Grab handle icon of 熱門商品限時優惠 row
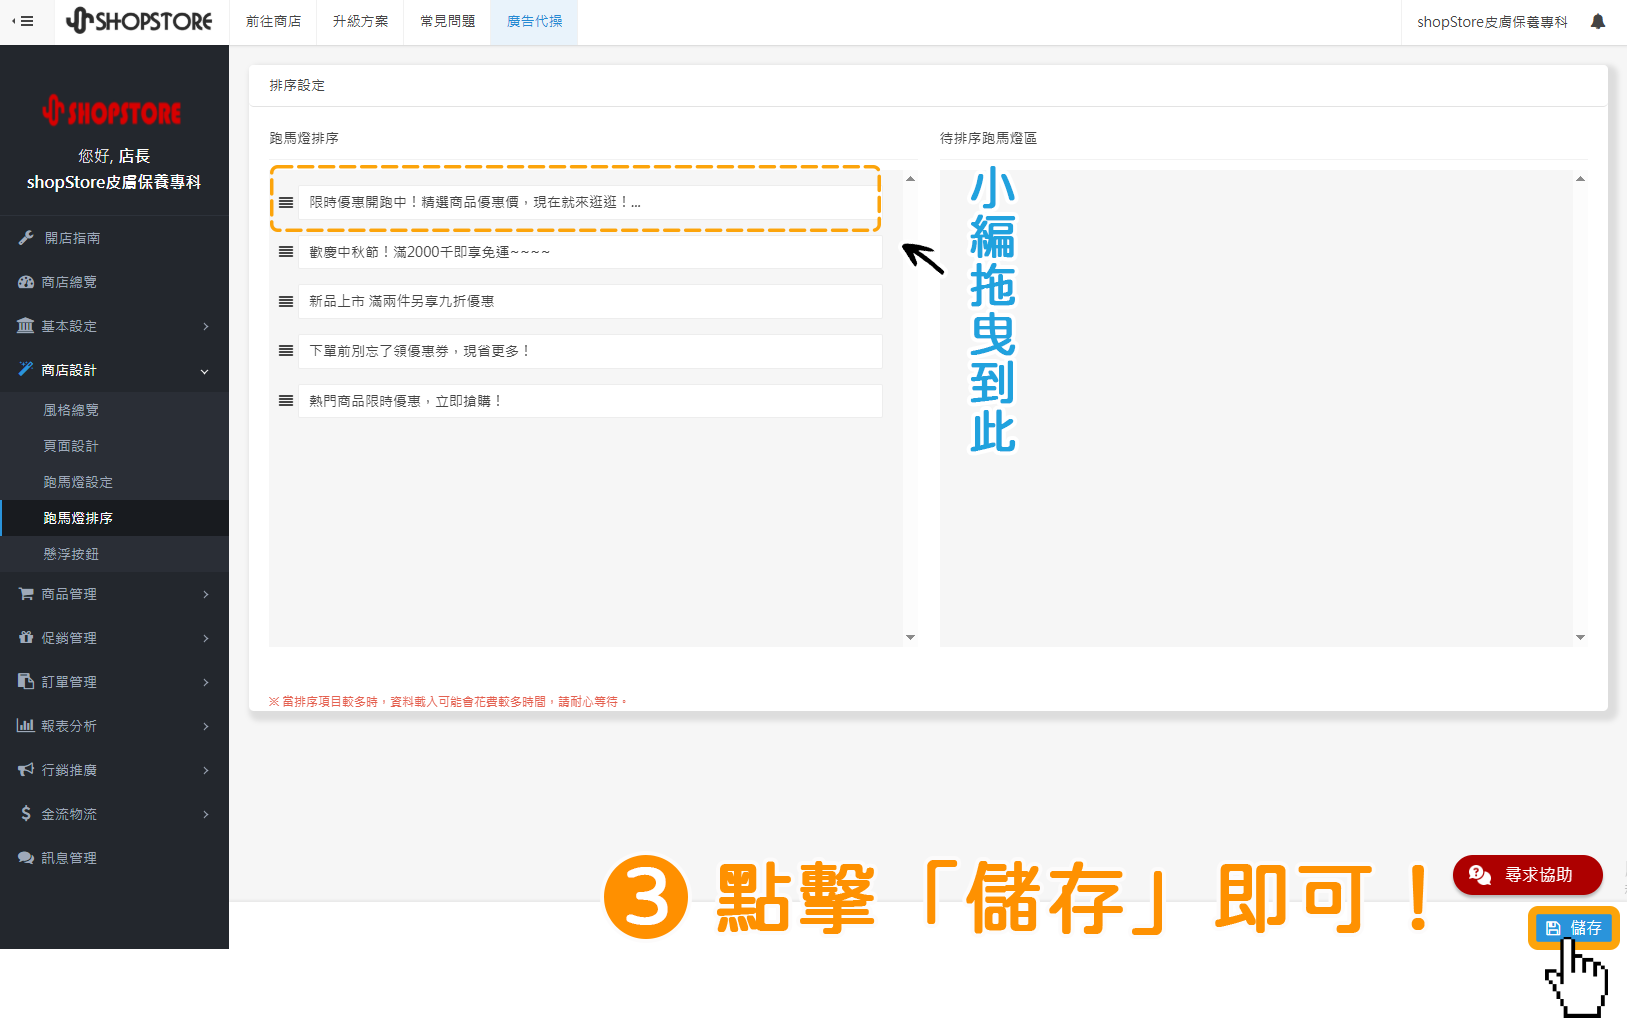Image resolution: width=1627 pixels, height=1020 pixels. click(286, 401)
